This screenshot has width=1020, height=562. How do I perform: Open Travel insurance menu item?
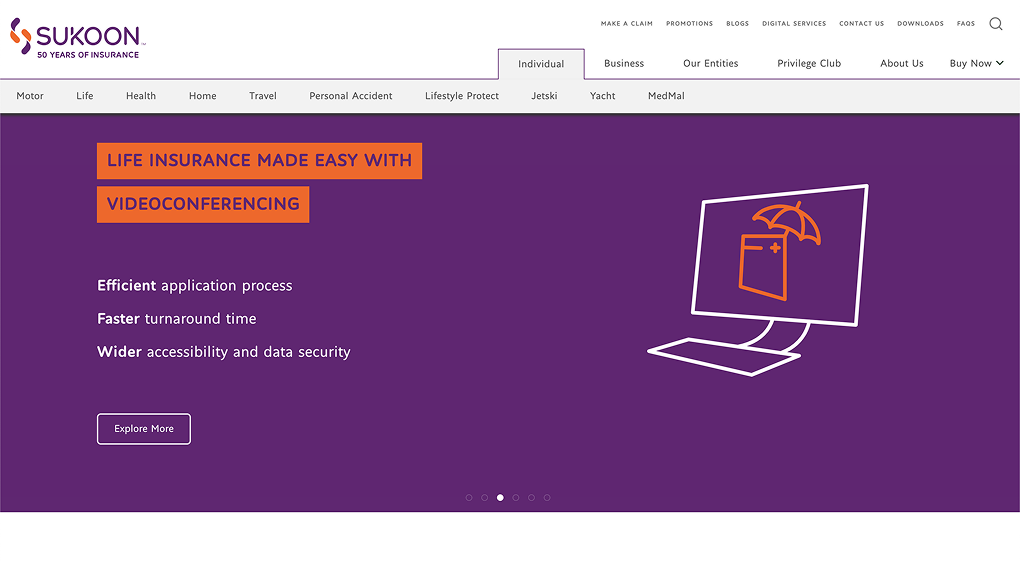[263, 96]
